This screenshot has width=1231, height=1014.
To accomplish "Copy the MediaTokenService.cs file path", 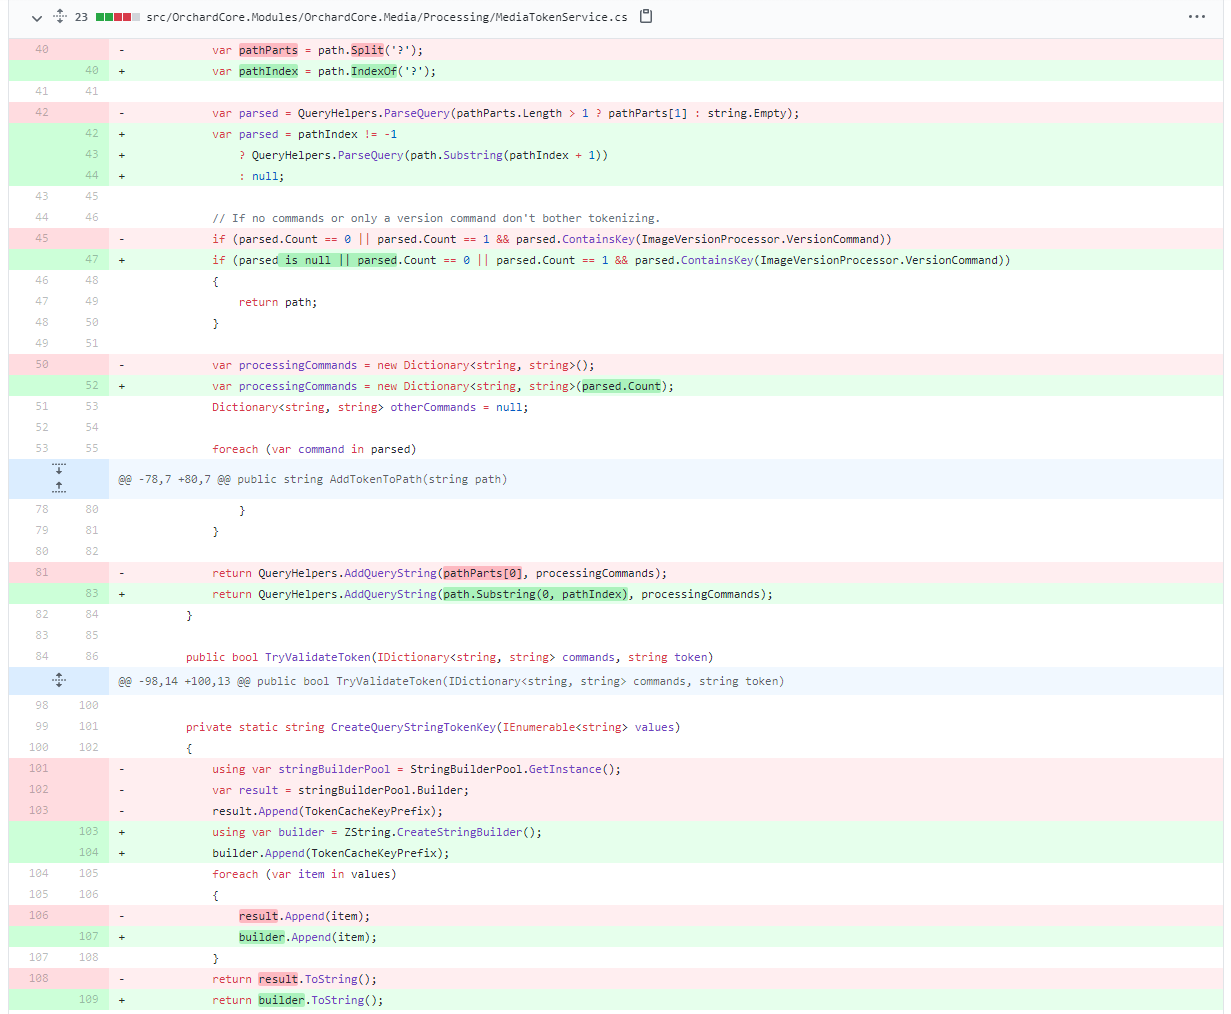I will (x=646, y=16).
